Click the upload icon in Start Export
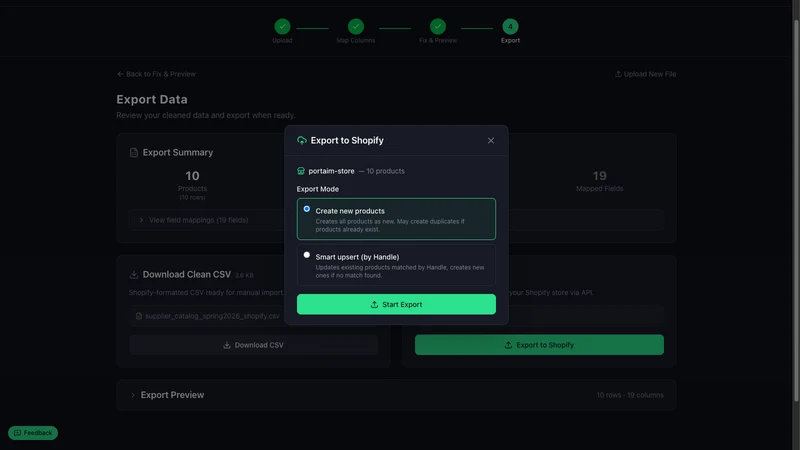The width and height of the screenshot is (800, 450). click(374, 304)
